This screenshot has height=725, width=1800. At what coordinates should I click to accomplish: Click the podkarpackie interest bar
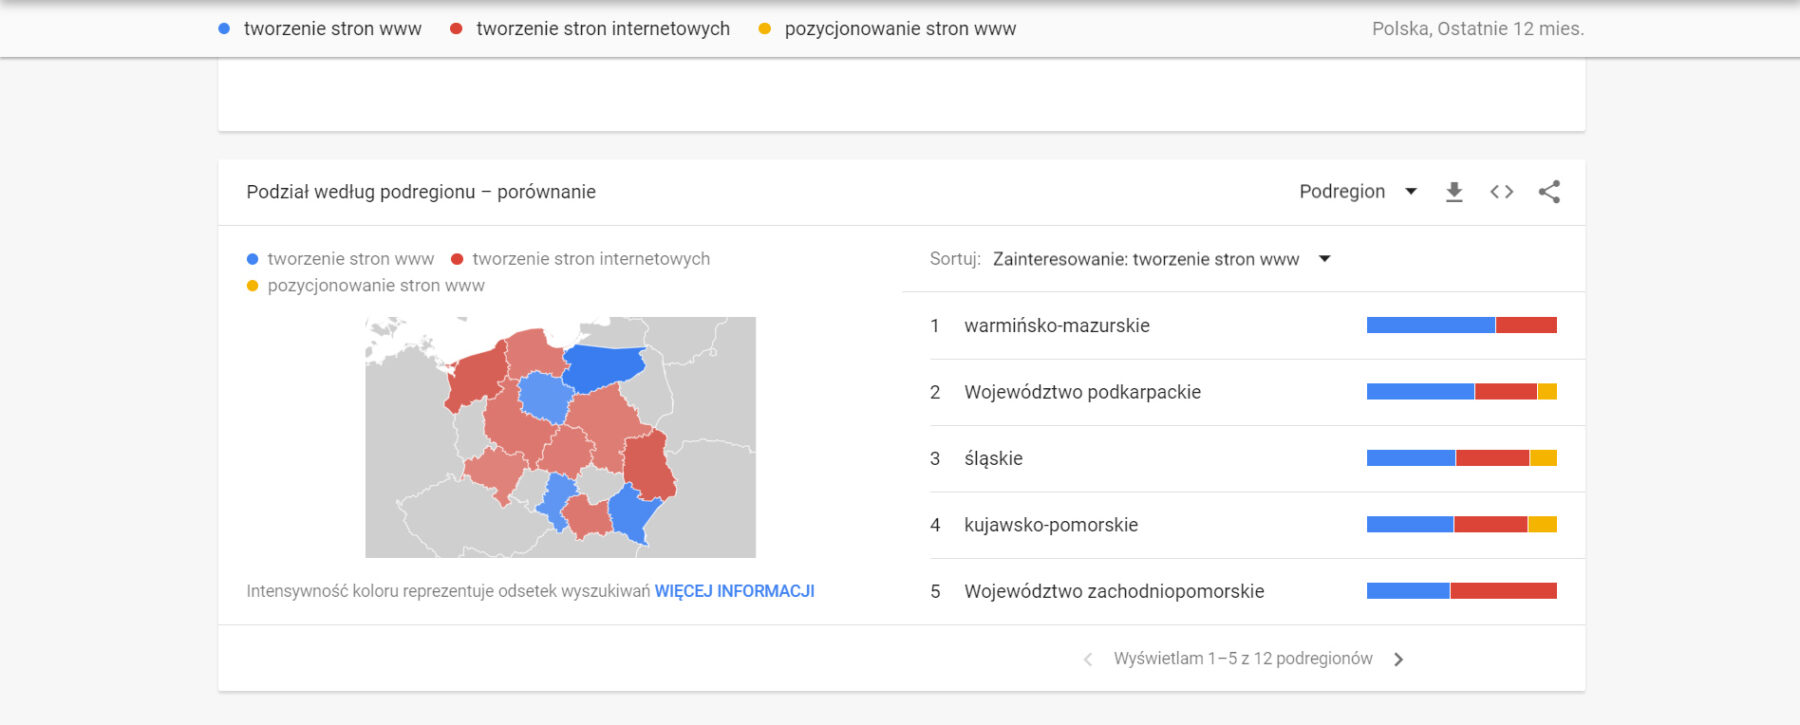[x=1462, y=392]
